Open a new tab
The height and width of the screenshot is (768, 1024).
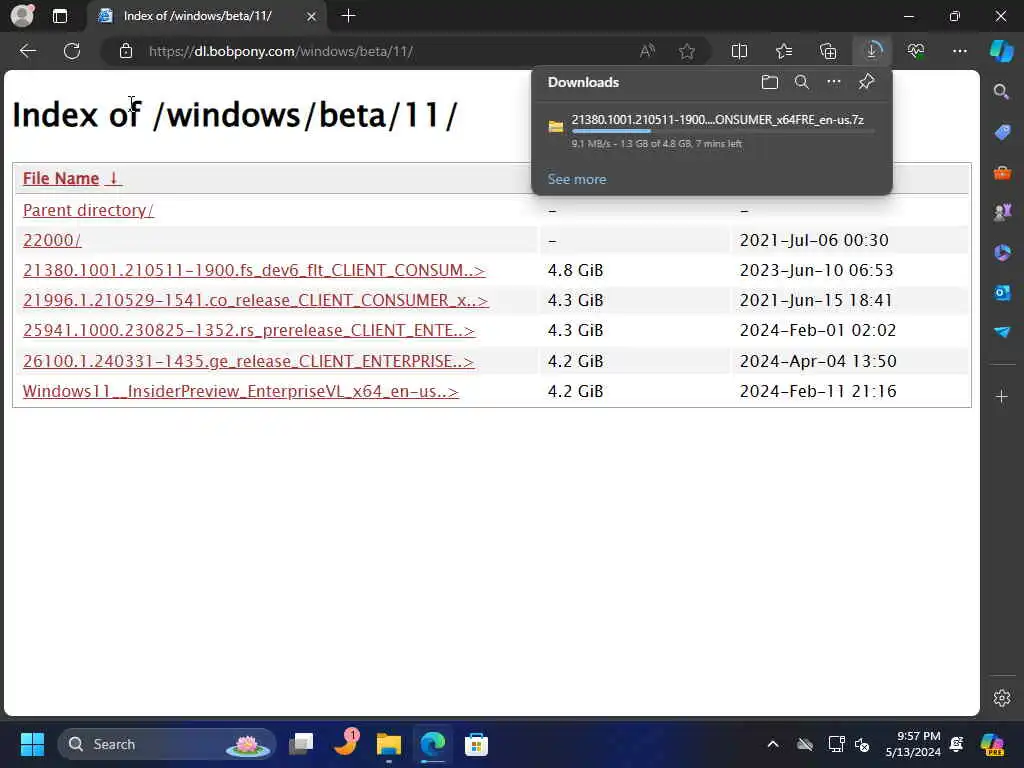point(348,16)
